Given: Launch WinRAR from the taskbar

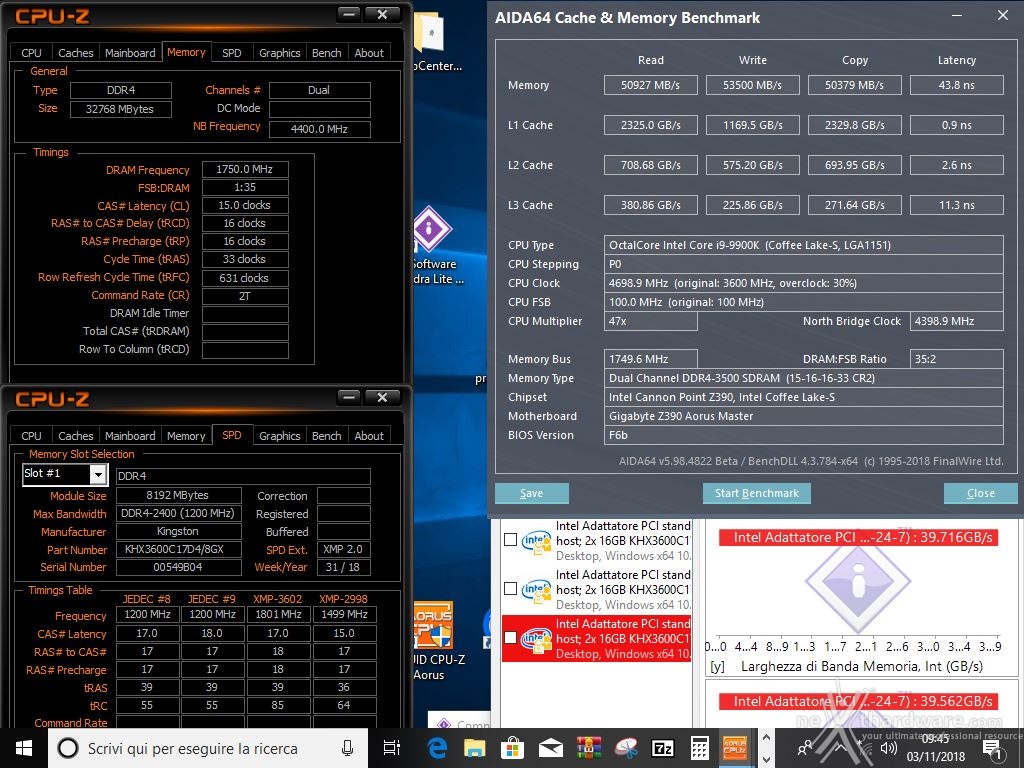Looking at the screenshot, I should tap(588, 748).
